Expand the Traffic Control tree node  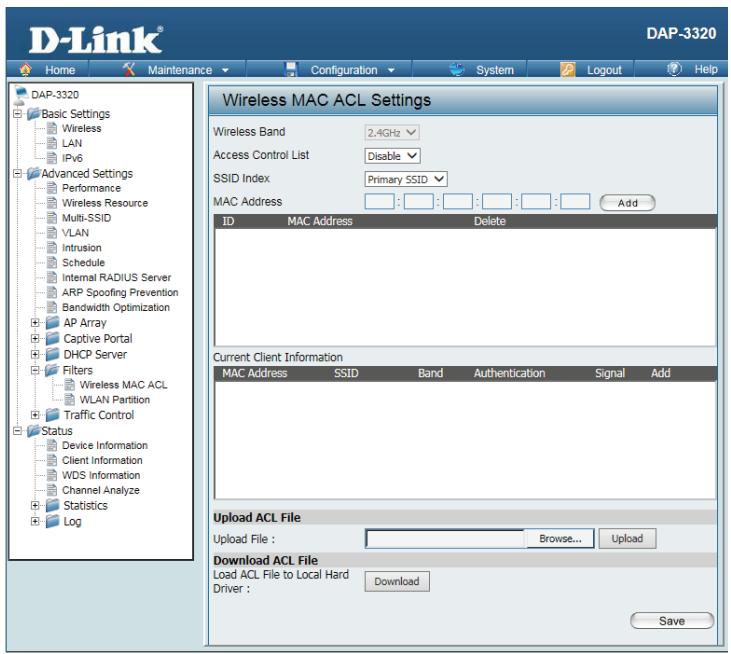(x=35, y=415)
